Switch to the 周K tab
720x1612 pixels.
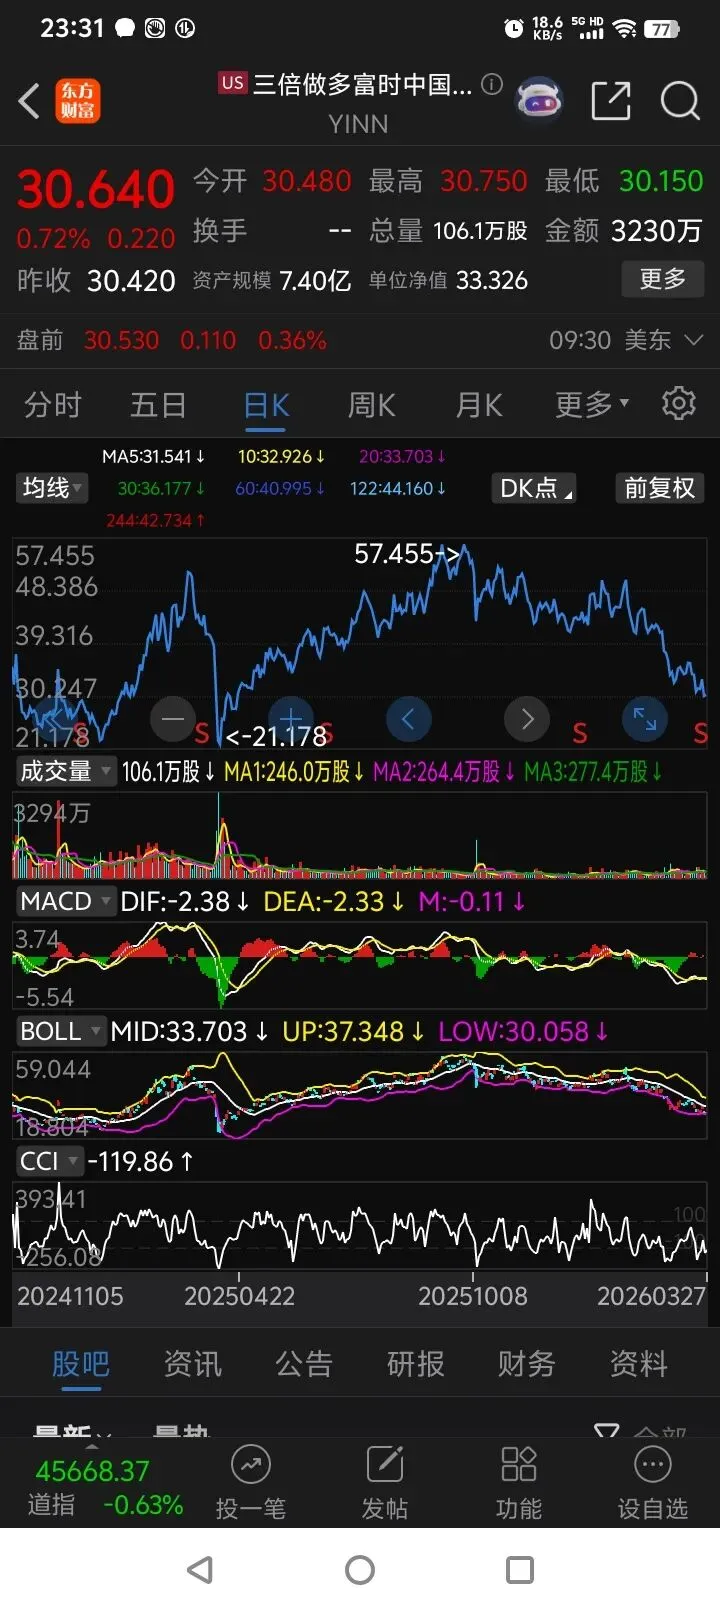(372, 405)
